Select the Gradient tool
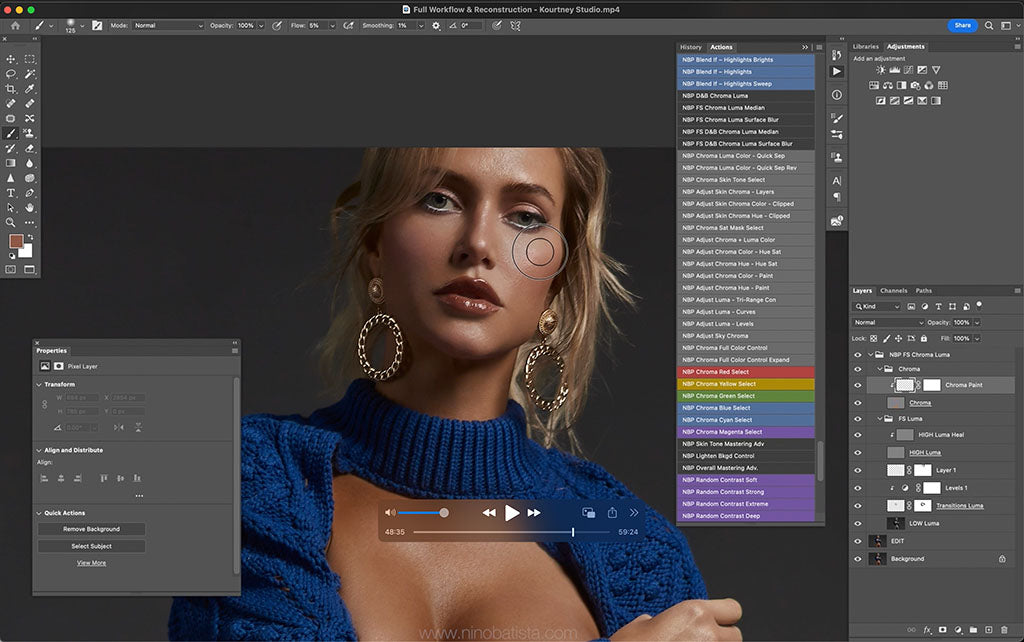Image resolution: width=1024 pixels, height=642 pixels. coord(12,161)
